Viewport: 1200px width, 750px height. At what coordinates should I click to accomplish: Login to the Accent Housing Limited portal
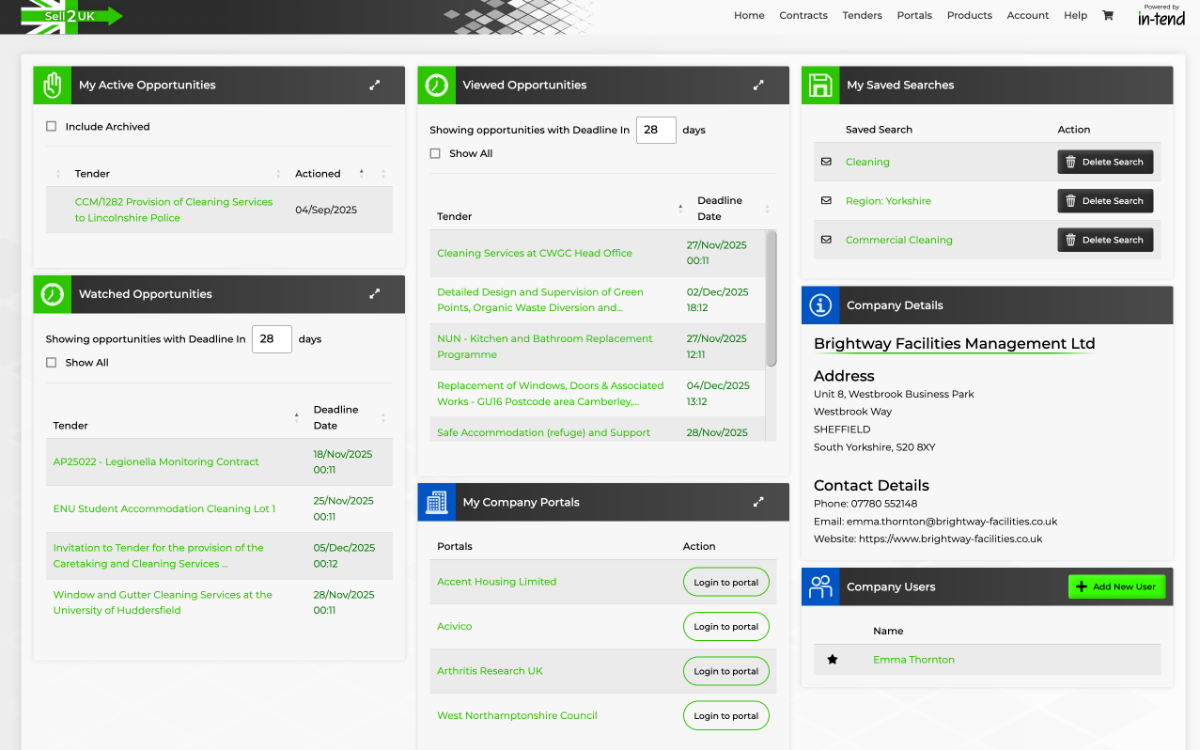click(x=726, y=582)
